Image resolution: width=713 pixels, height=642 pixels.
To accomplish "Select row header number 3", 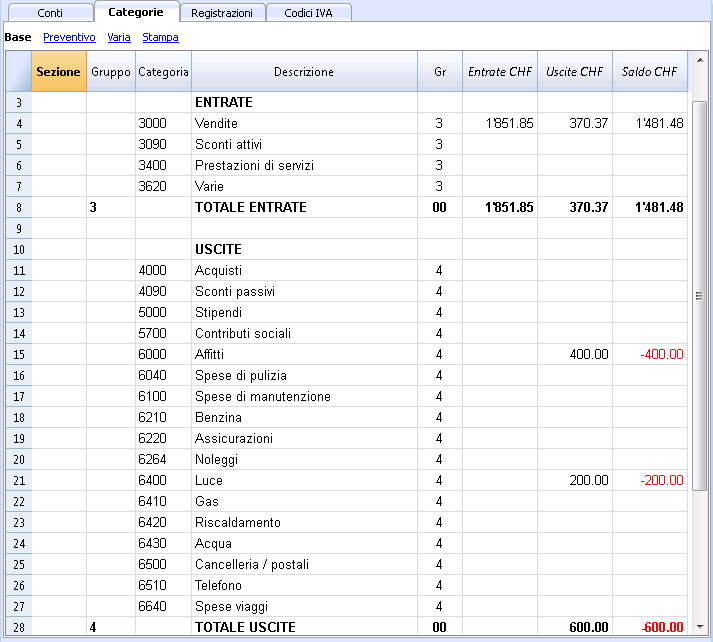I will point(19,102).
